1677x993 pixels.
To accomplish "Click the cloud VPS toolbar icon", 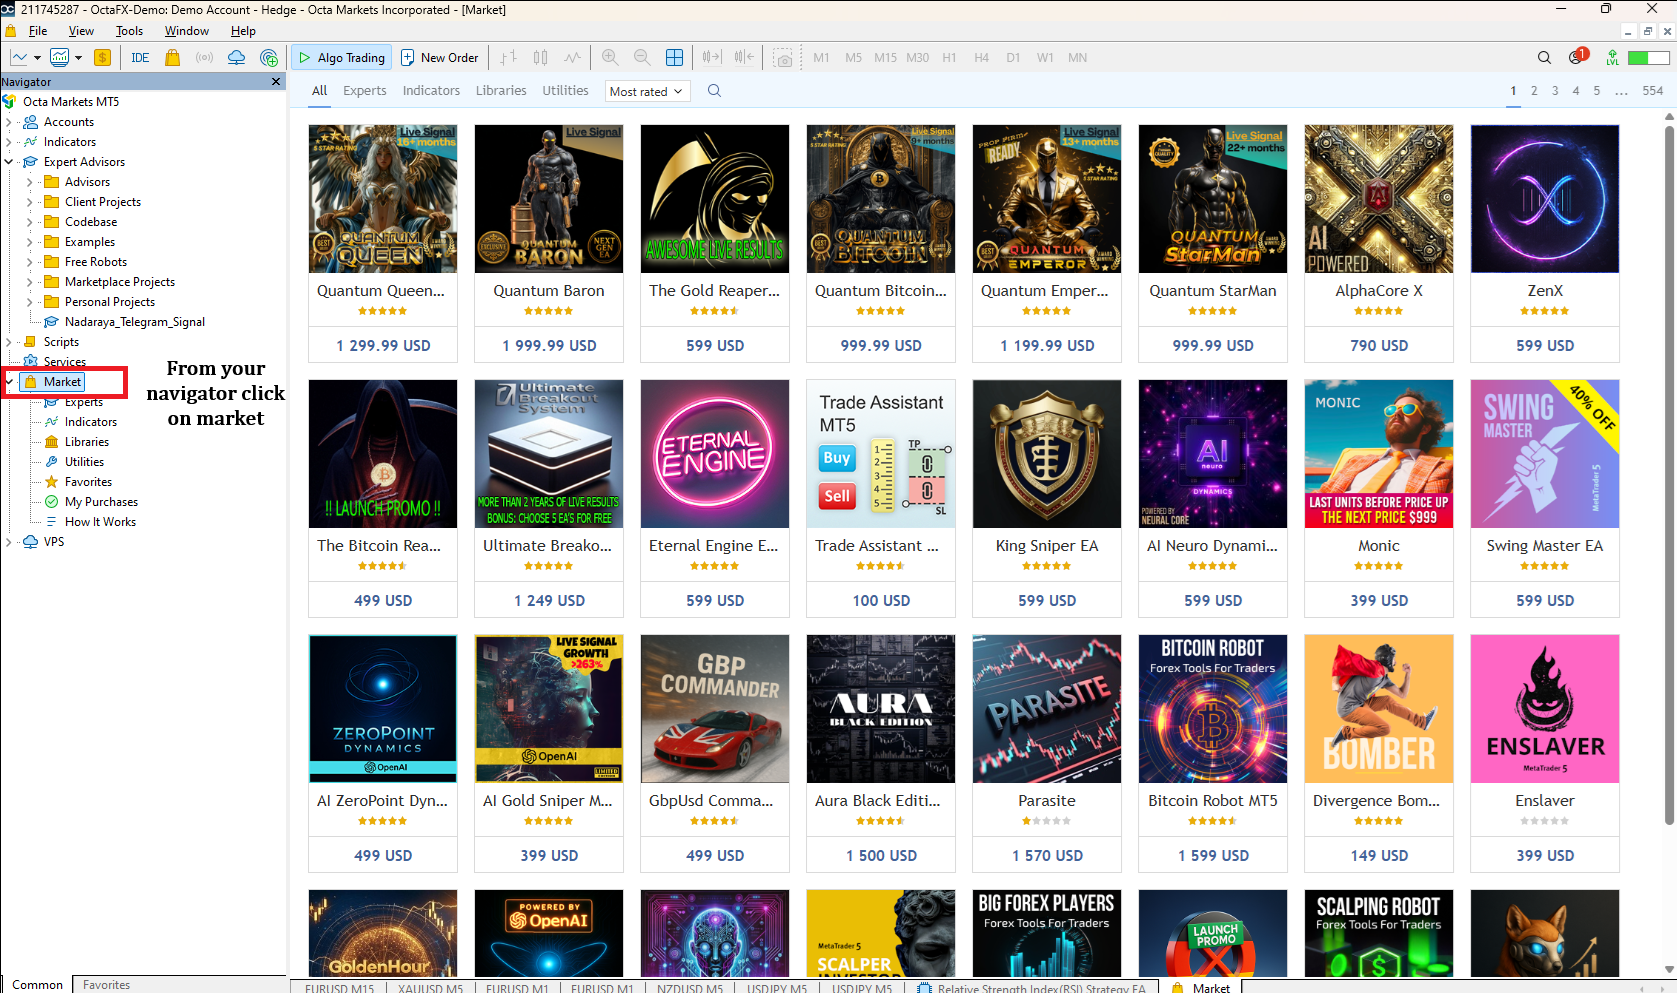I will pyautogui.click(x=236, y=57).
